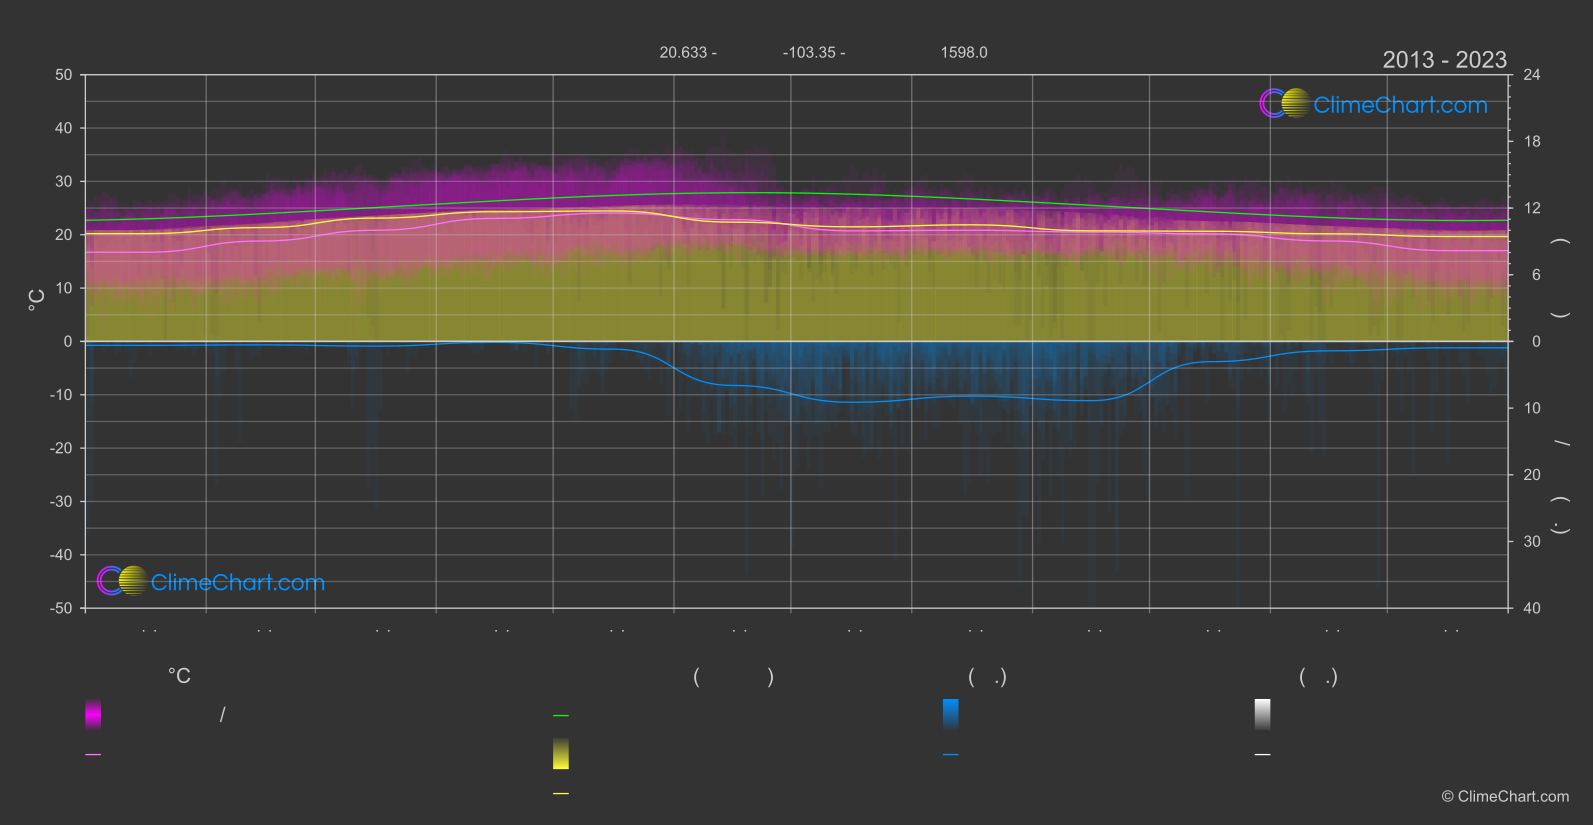Open the © ClimeChart.com copyright link

[1505, 796]
